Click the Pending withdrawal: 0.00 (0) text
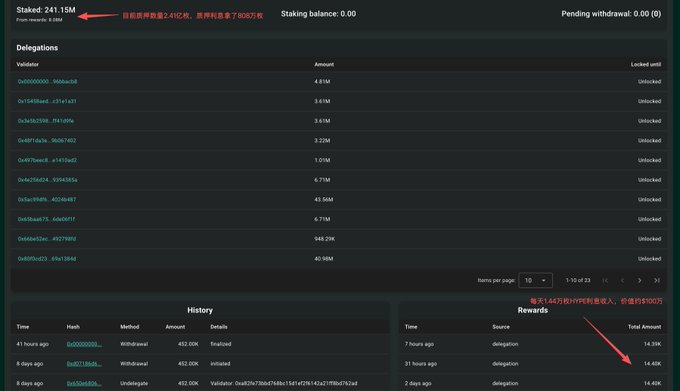 (x=611, y=14)
